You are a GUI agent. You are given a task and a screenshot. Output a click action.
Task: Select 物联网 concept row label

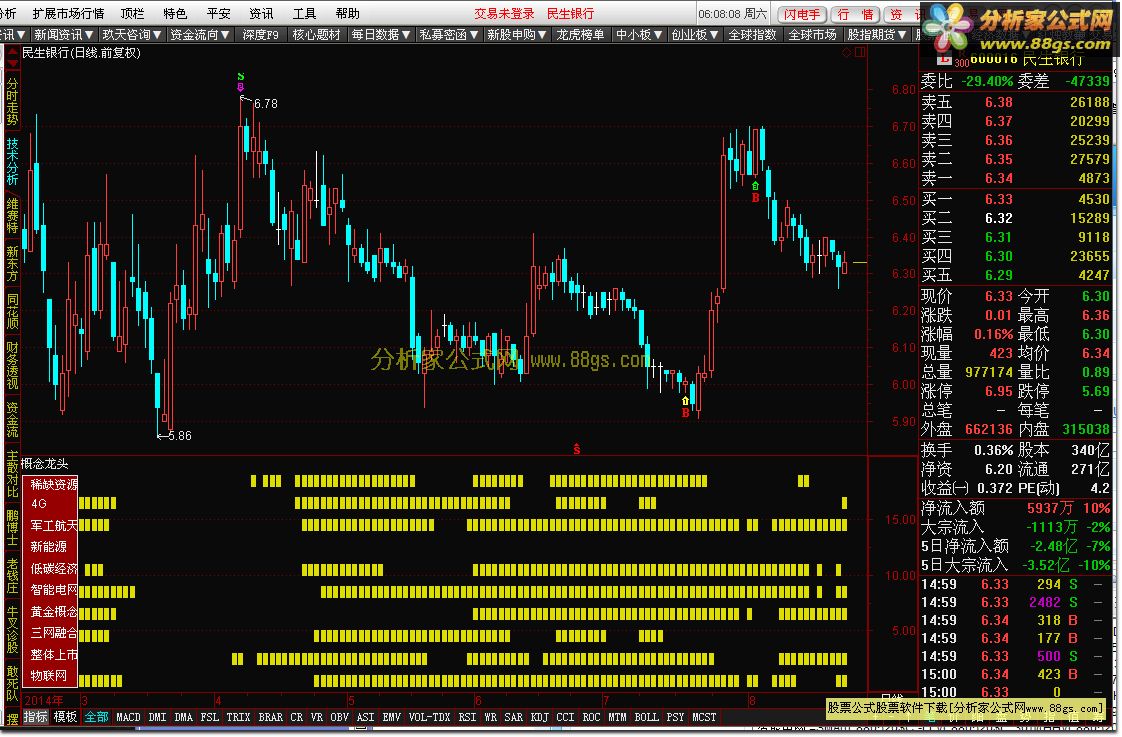pos(49,675)
